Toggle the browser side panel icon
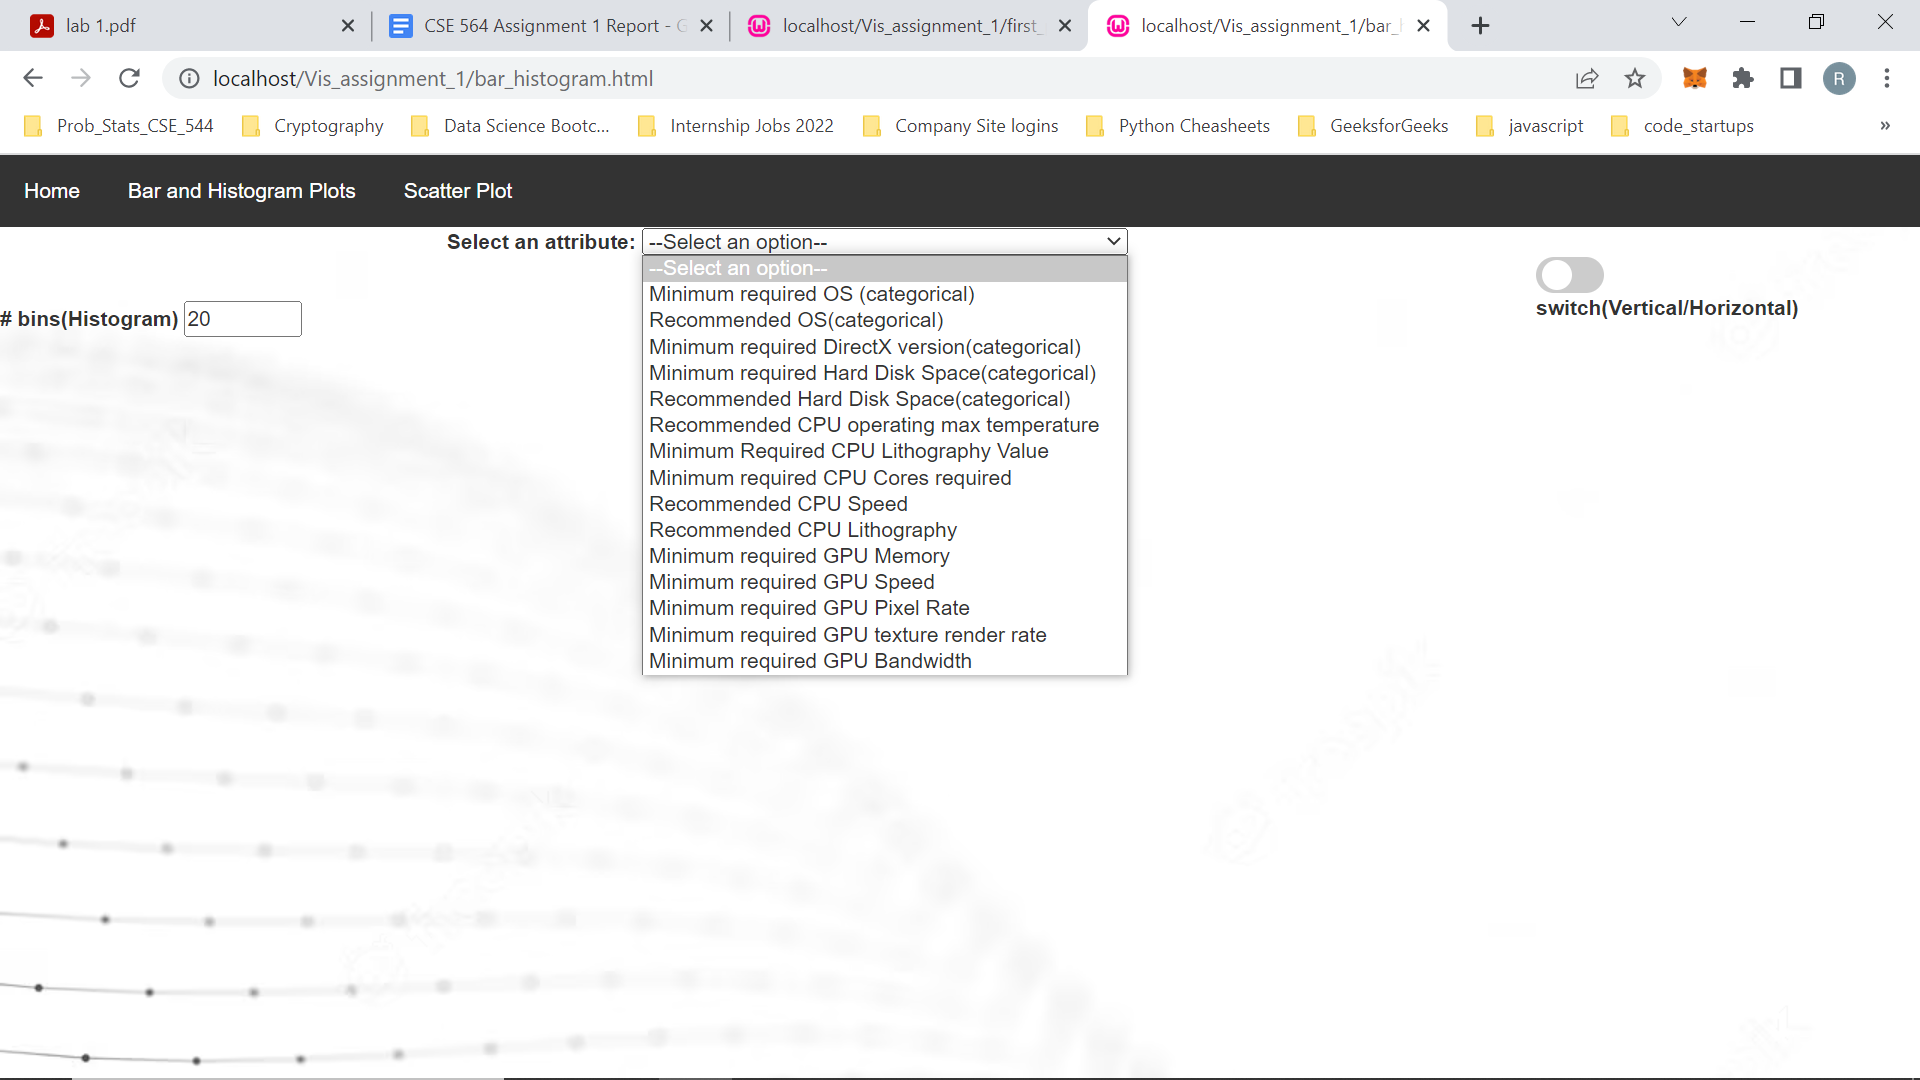 (1790, 78)
